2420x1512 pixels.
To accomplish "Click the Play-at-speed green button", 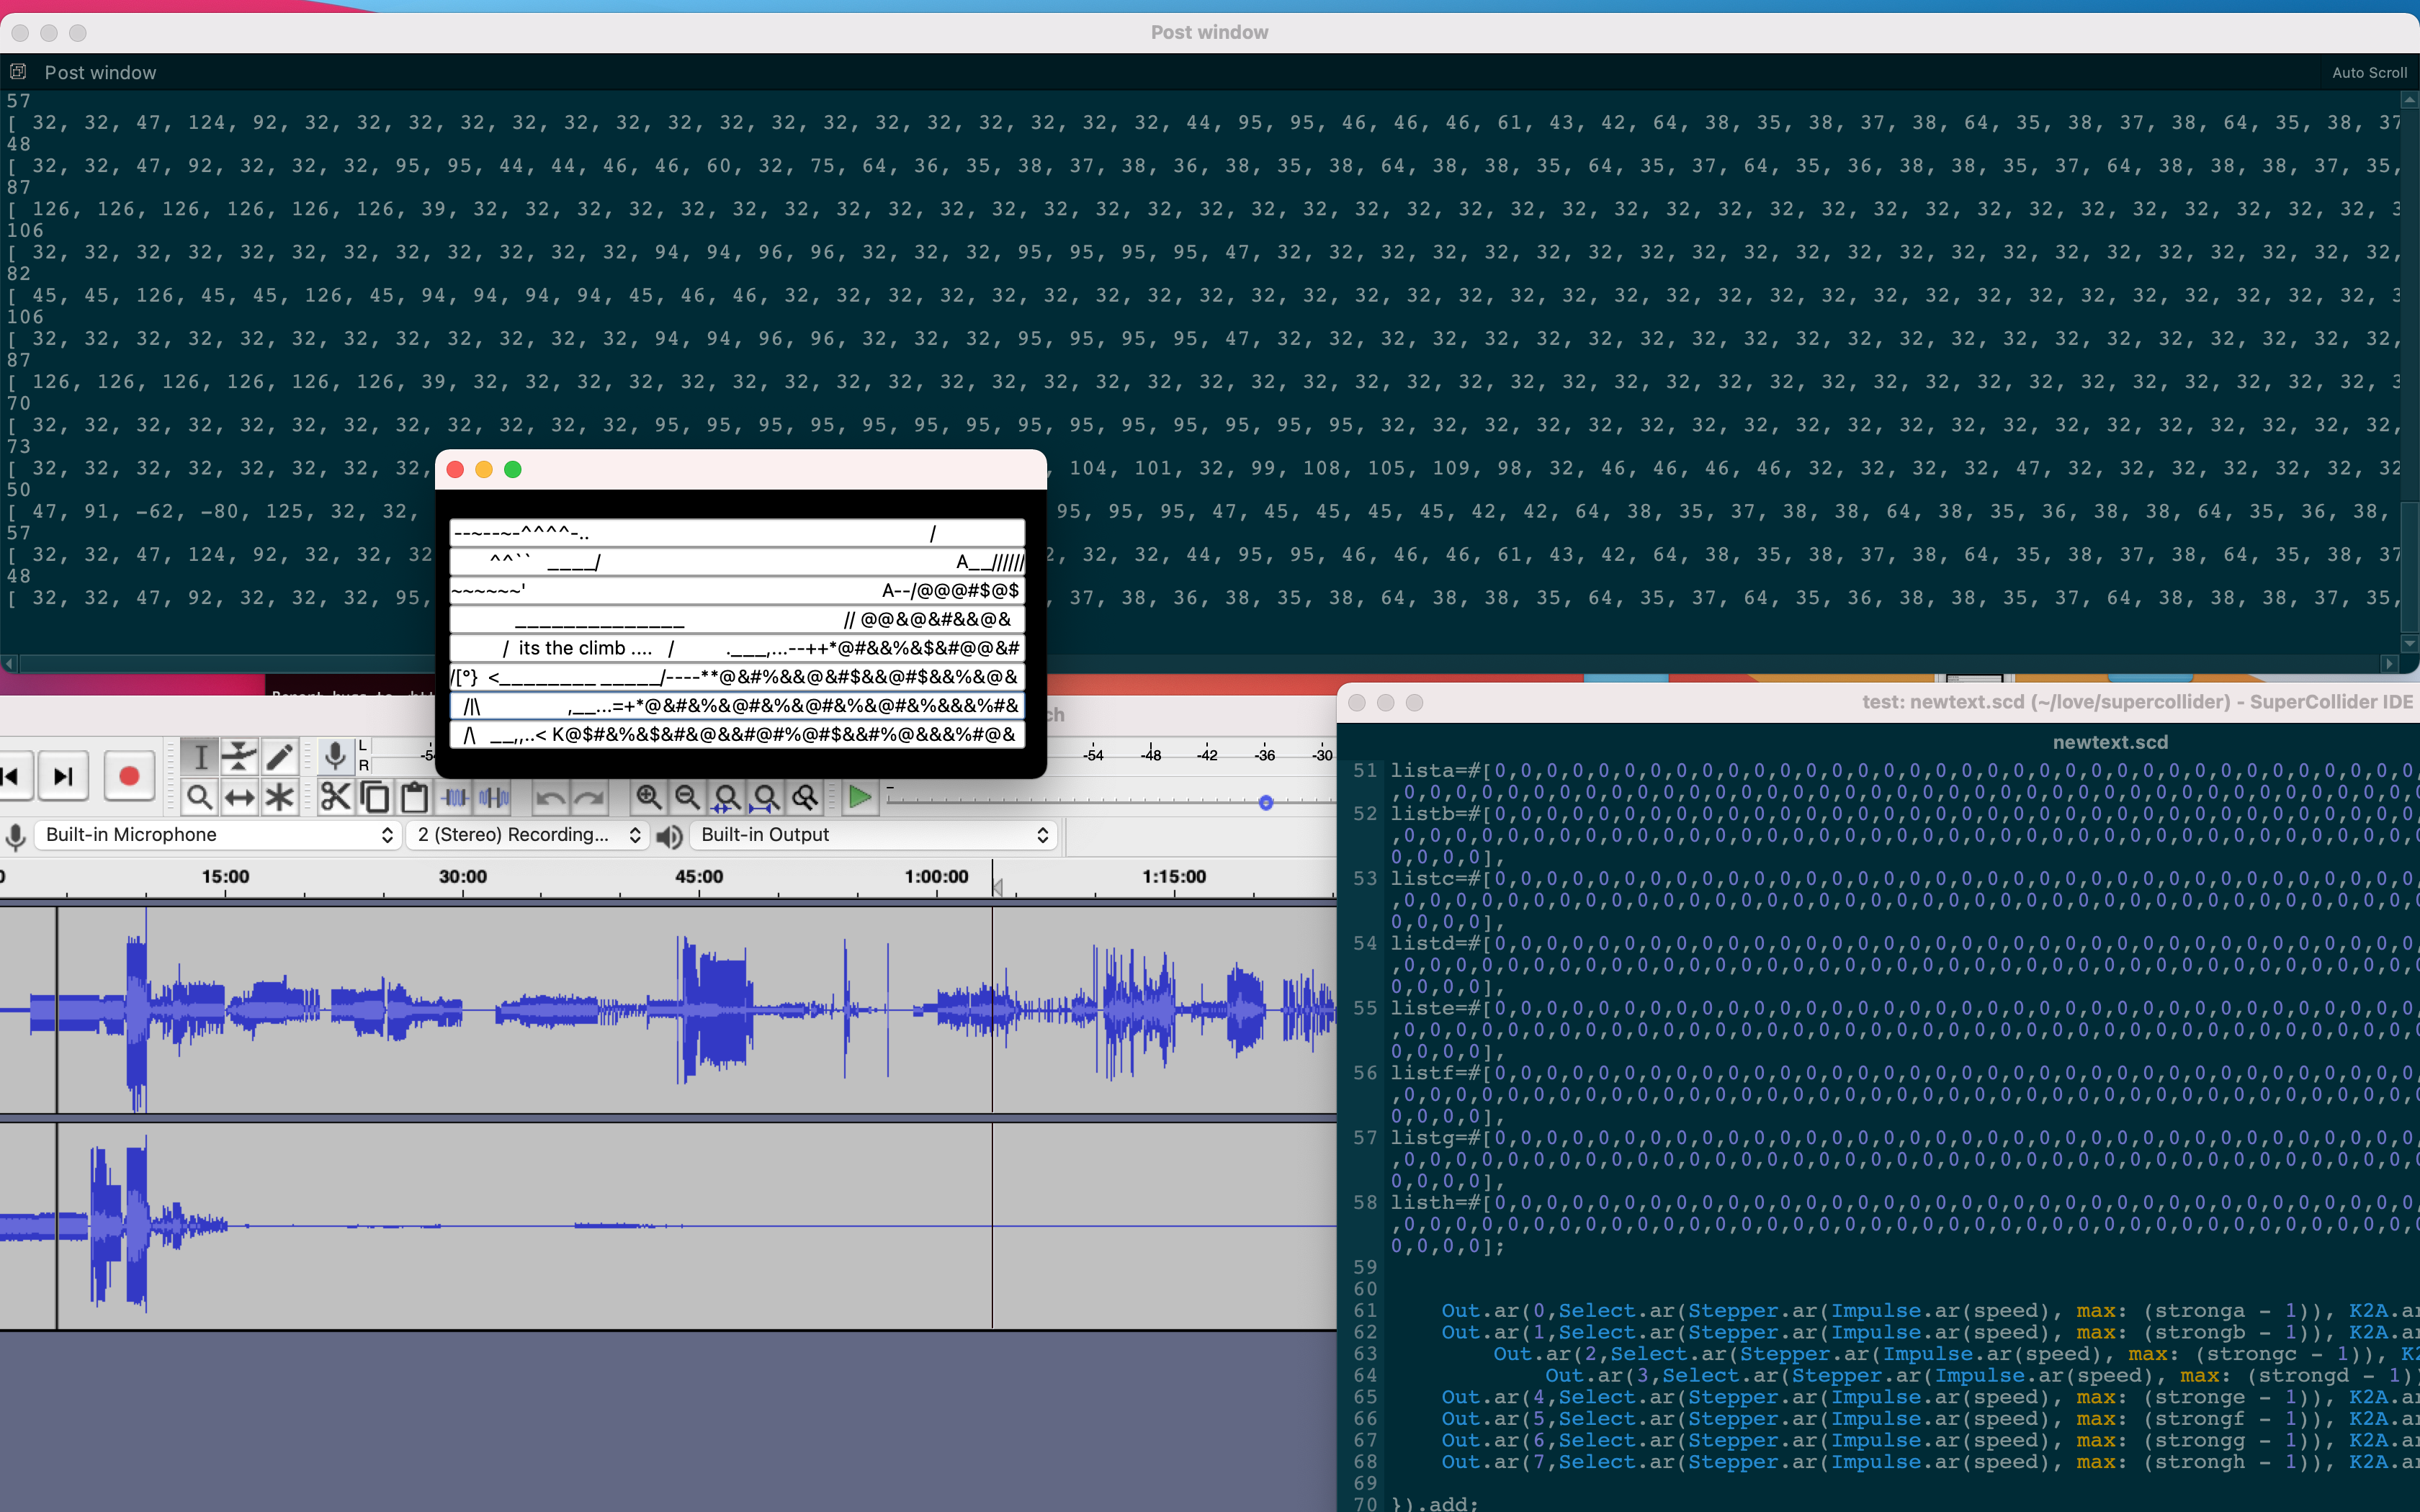I will [x=858, y=797].
